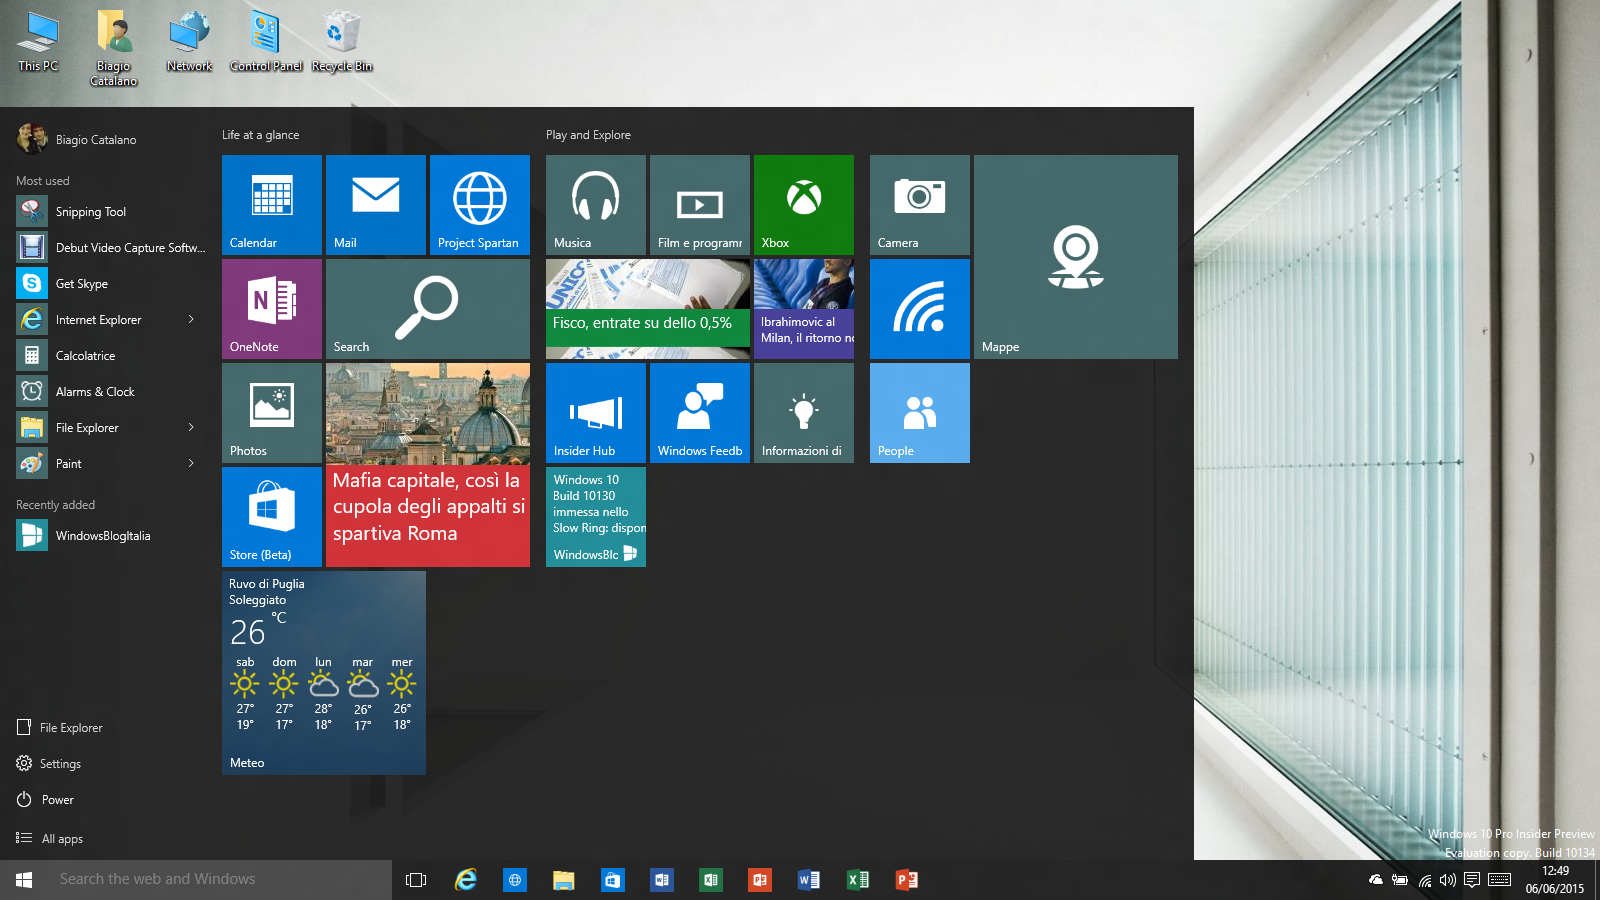Open the Action Center notifications icon

pyautogui.click(x=1472, y=880)
